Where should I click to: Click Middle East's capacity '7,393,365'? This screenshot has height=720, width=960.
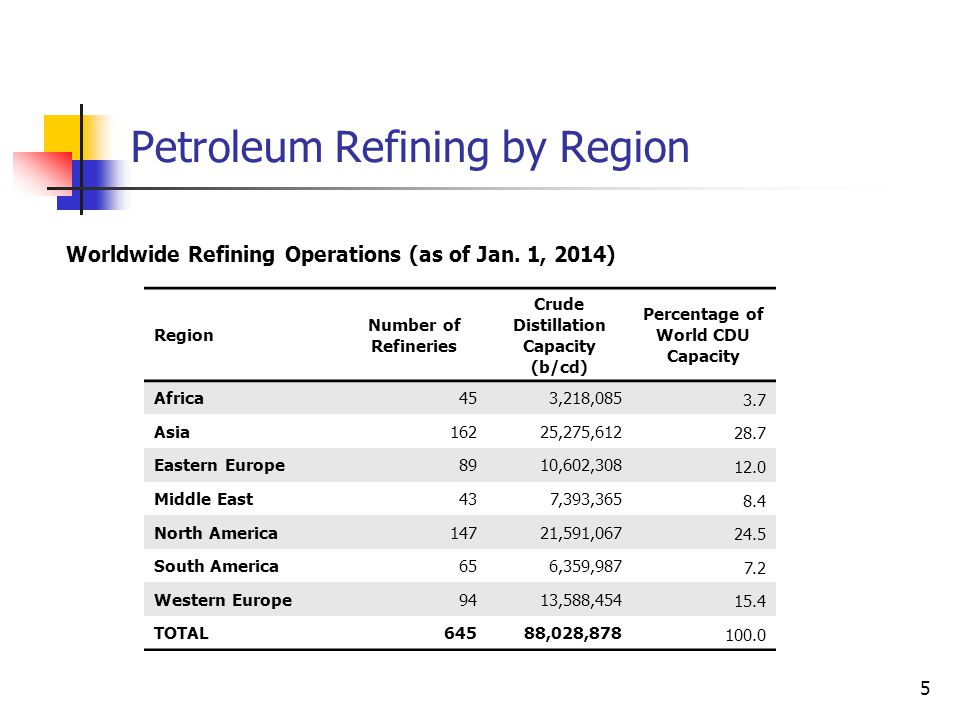tap(586, 500)
